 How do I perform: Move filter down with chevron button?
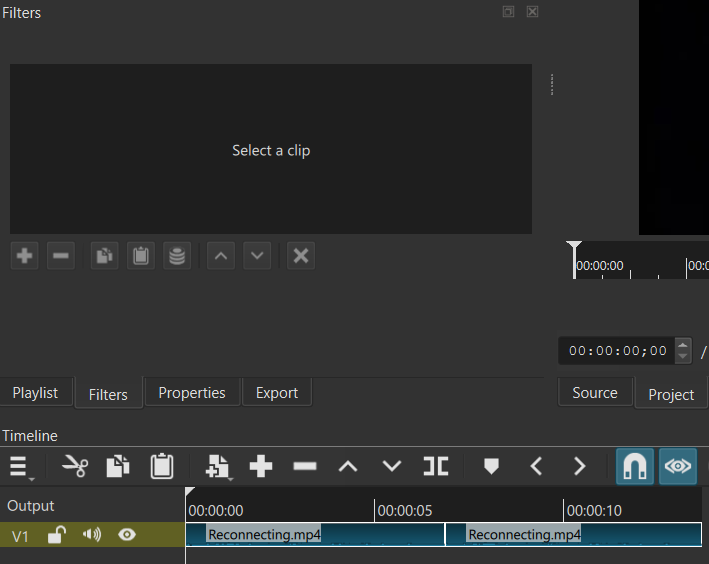click(x=258, y=256)
